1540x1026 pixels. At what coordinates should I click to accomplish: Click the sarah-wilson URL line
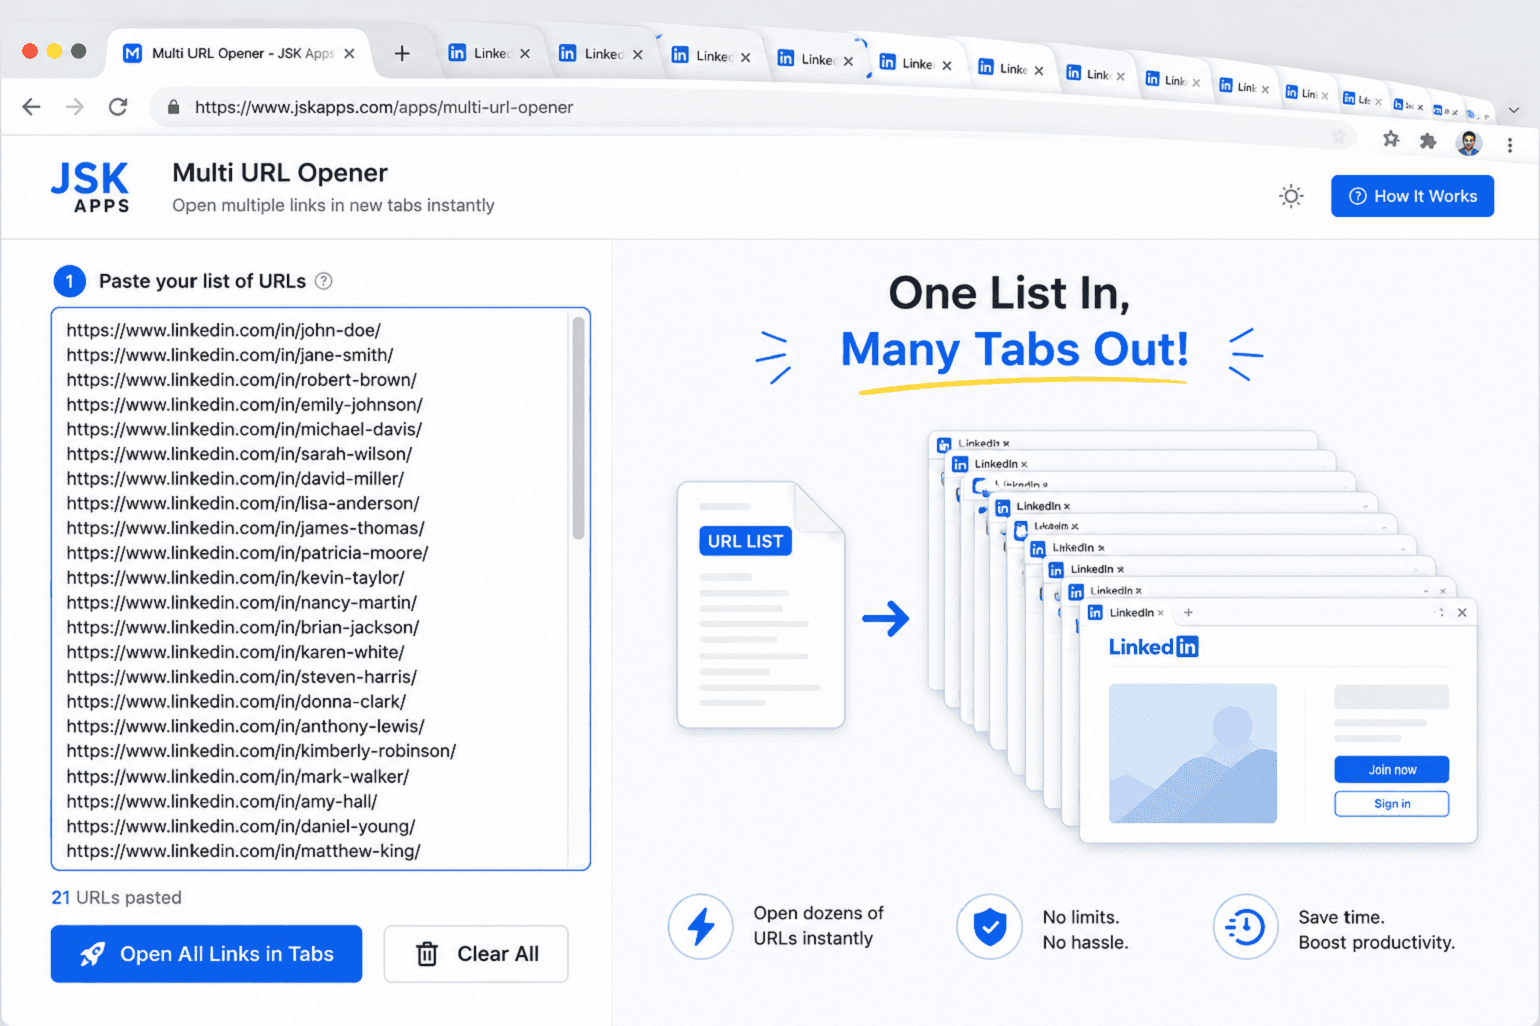pyautogui.click(x=240, y=454)
